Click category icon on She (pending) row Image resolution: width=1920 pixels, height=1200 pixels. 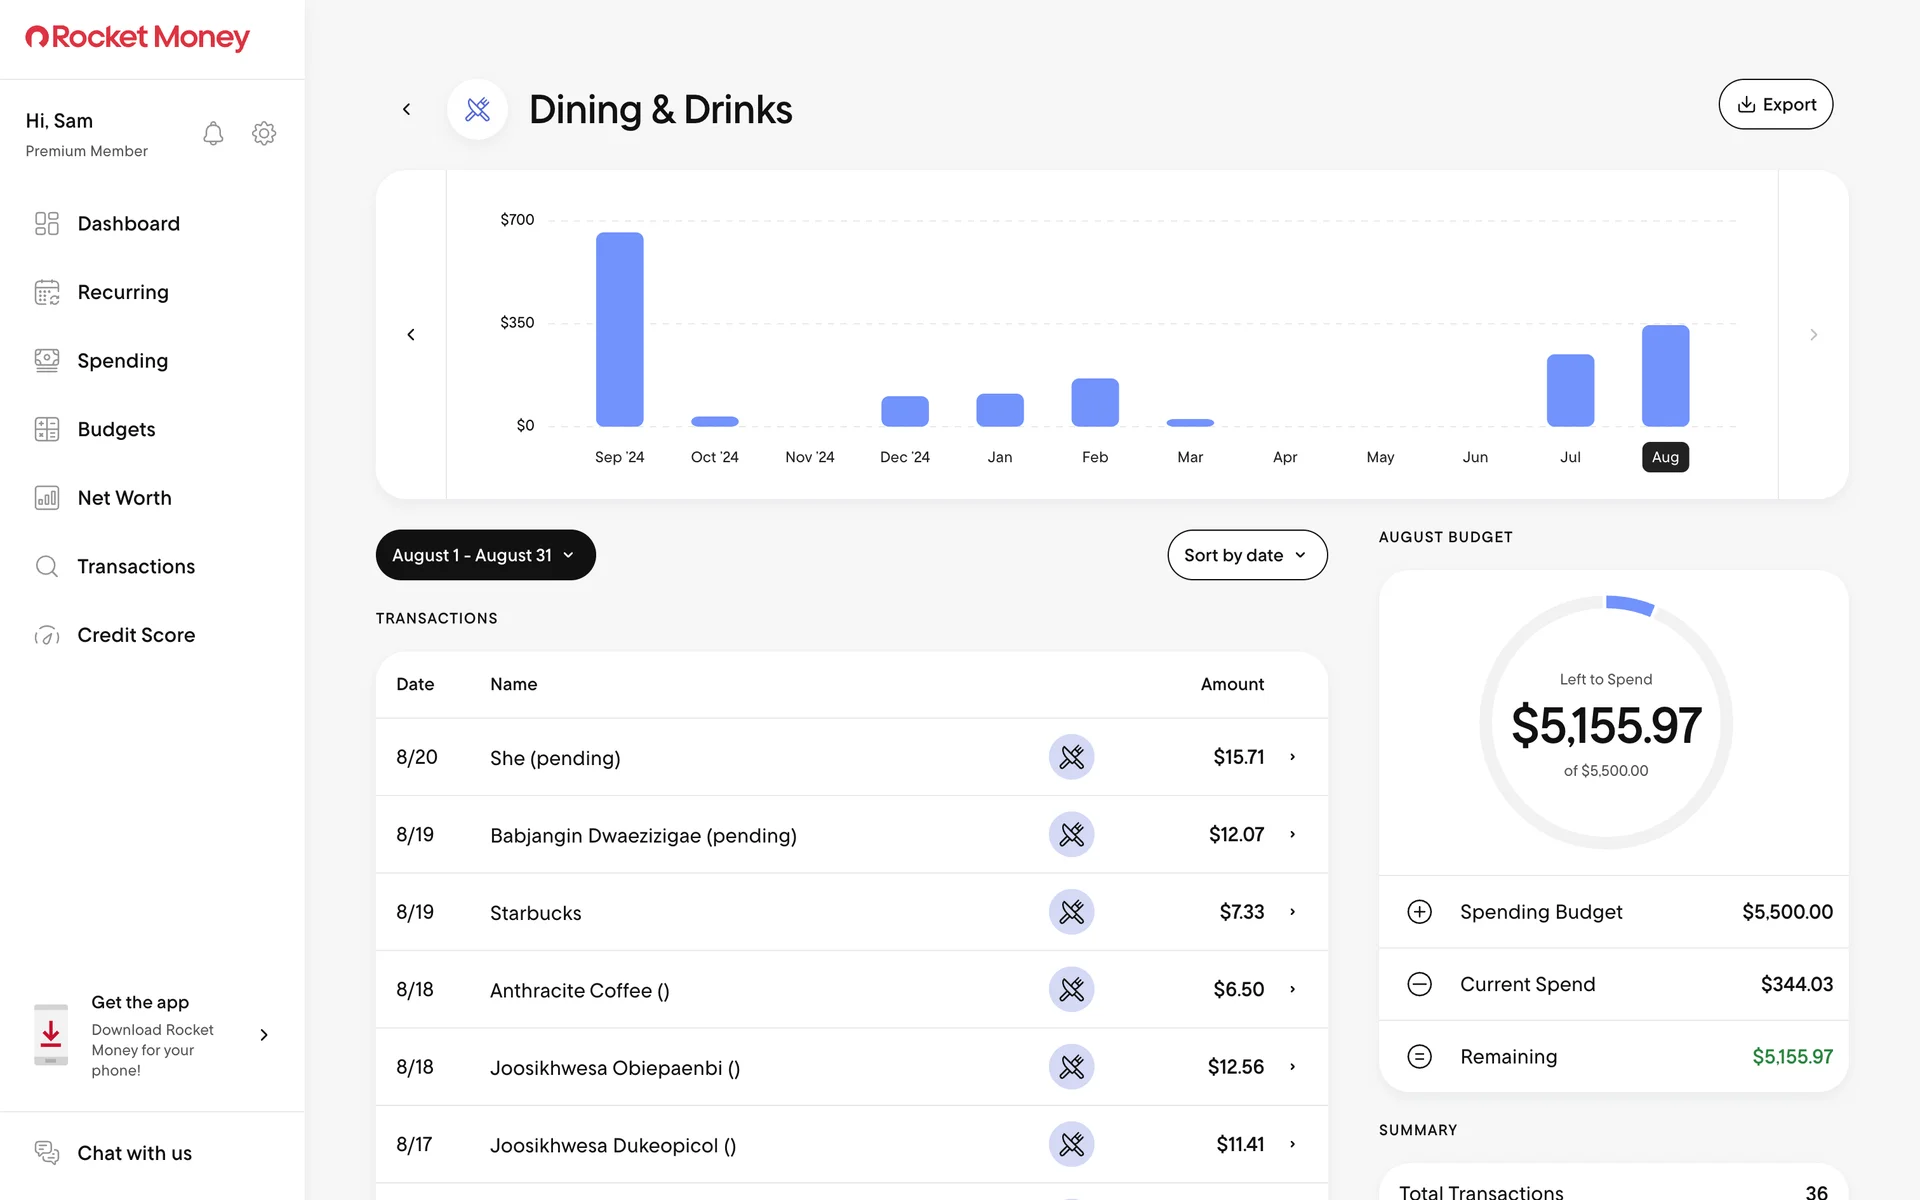(x=1071, y=757)
